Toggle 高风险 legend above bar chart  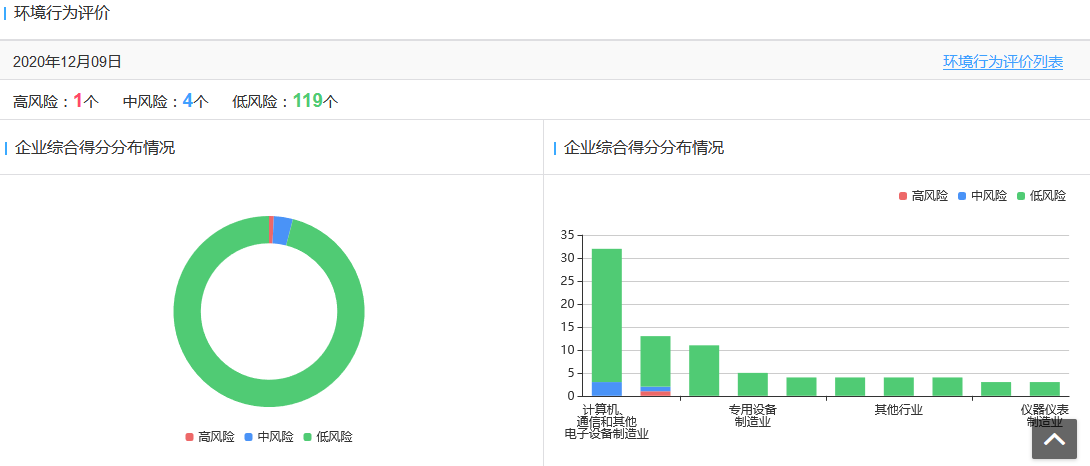[922, 196]
